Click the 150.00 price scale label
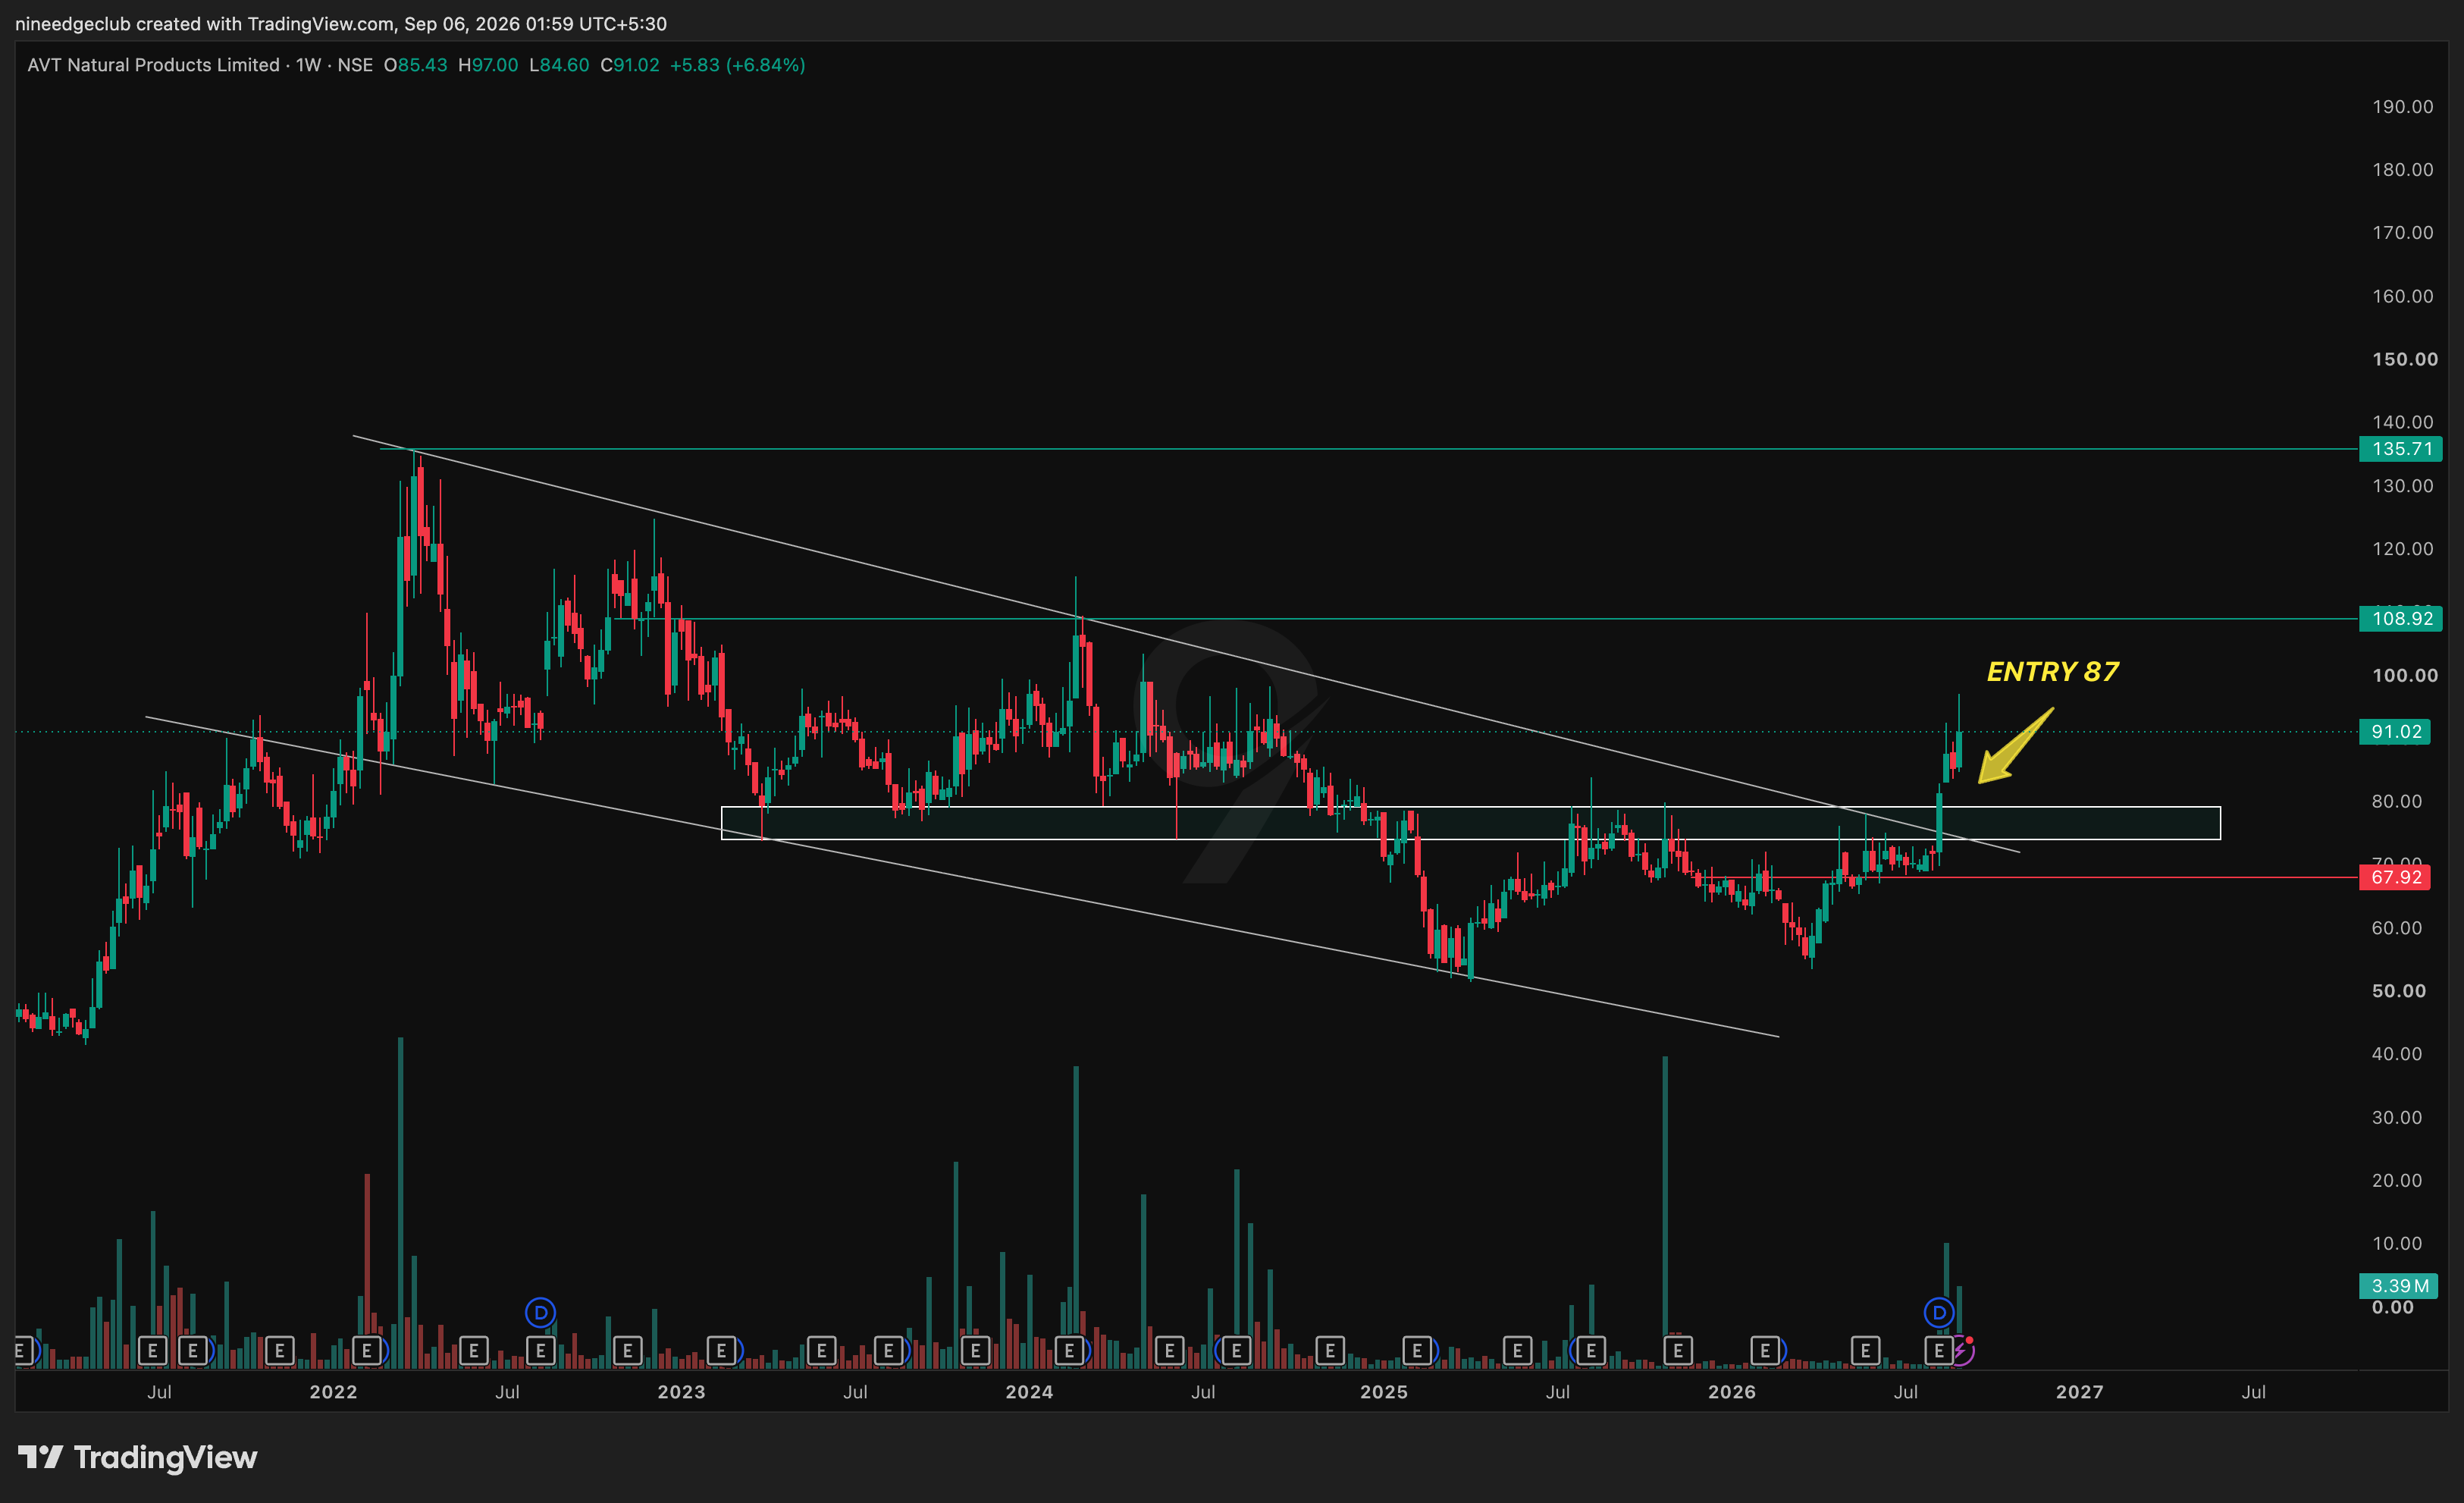This screenshot has height=1503, width=2464. (x=2405, y=359)
